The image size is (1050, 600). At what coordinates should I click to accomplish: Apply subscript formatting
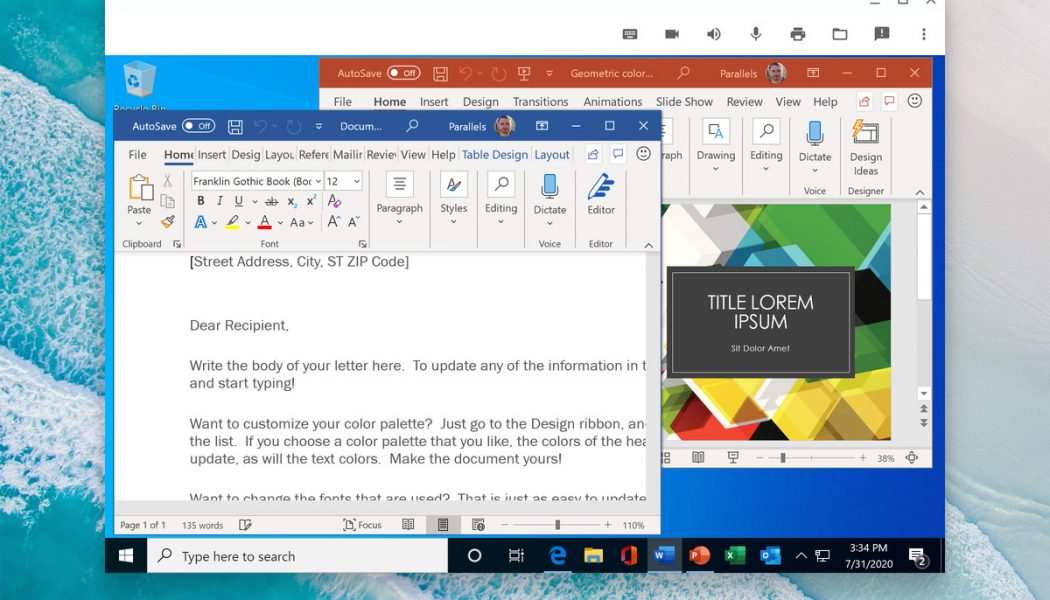293,200
